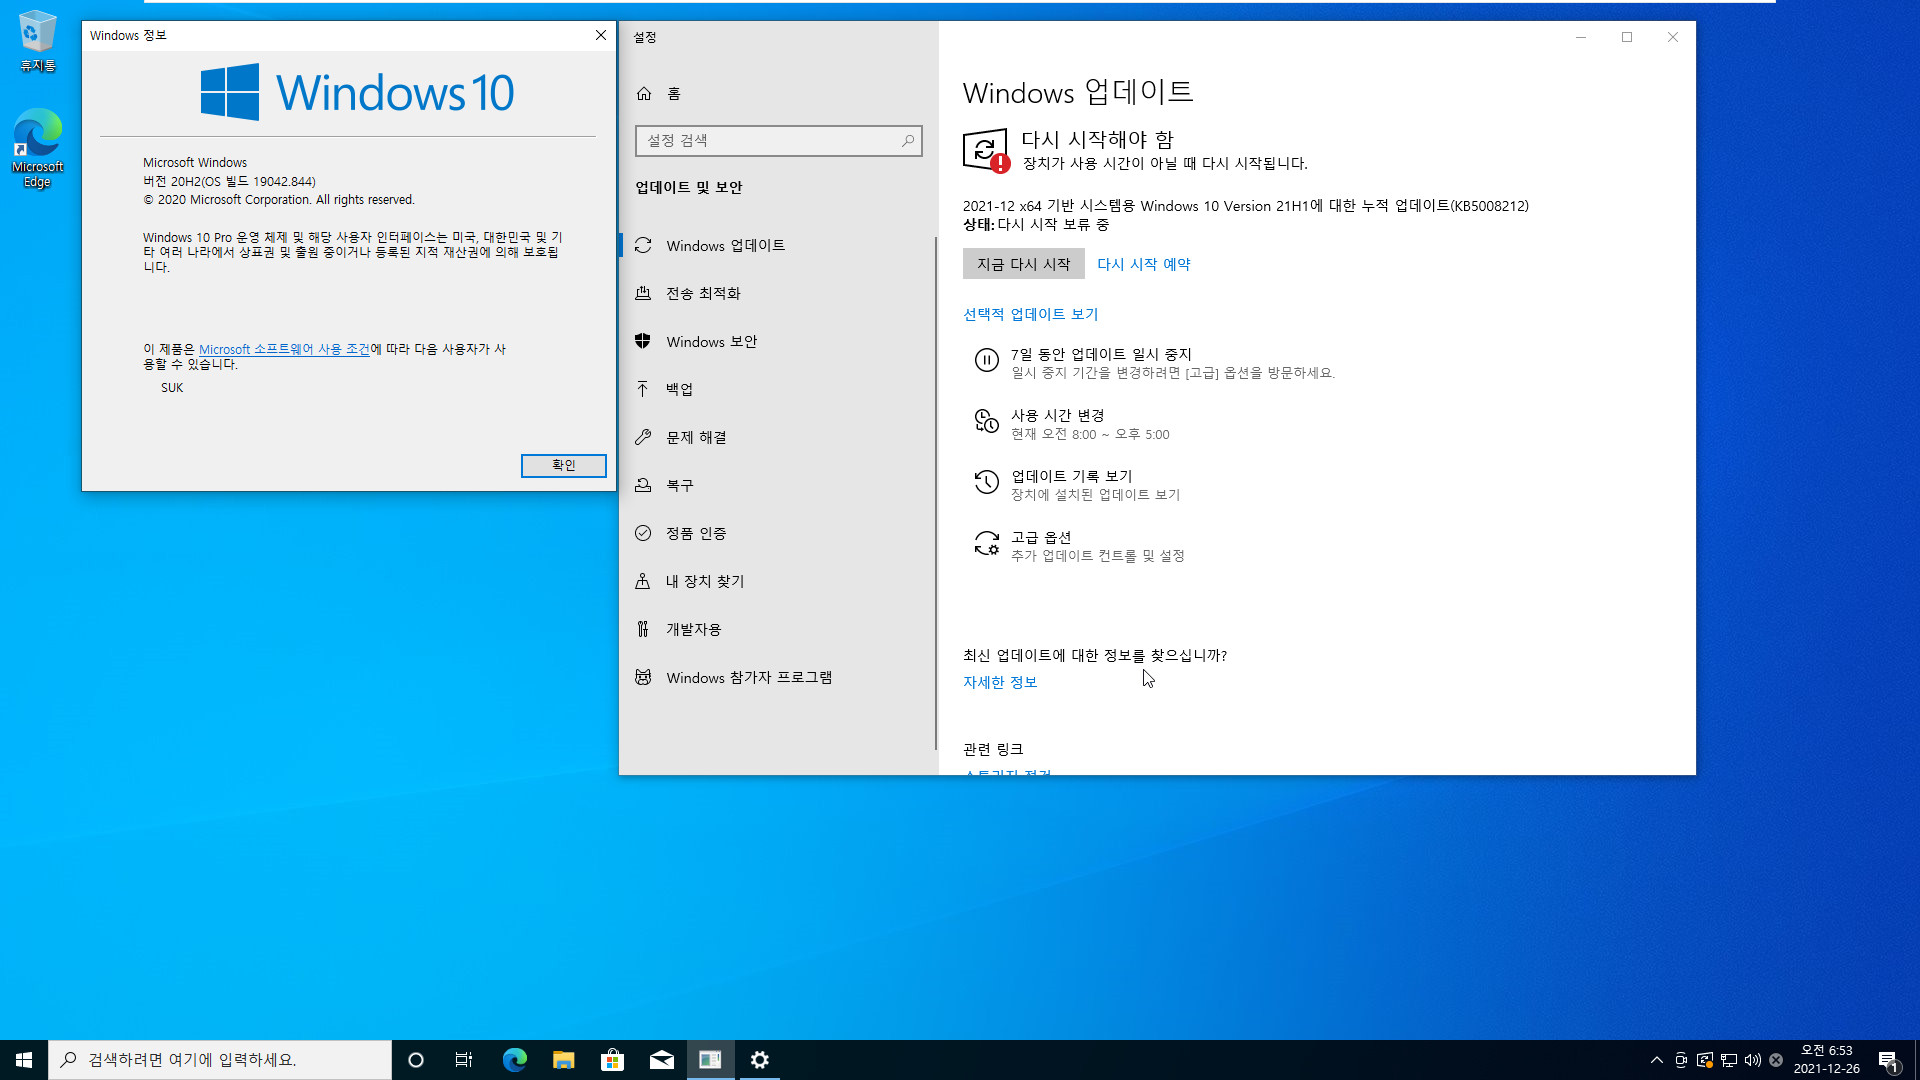Click the clock icon for 사용 시간 변경
The height and width of the screenshot is (1080, 1920).
tap(986, 421)
